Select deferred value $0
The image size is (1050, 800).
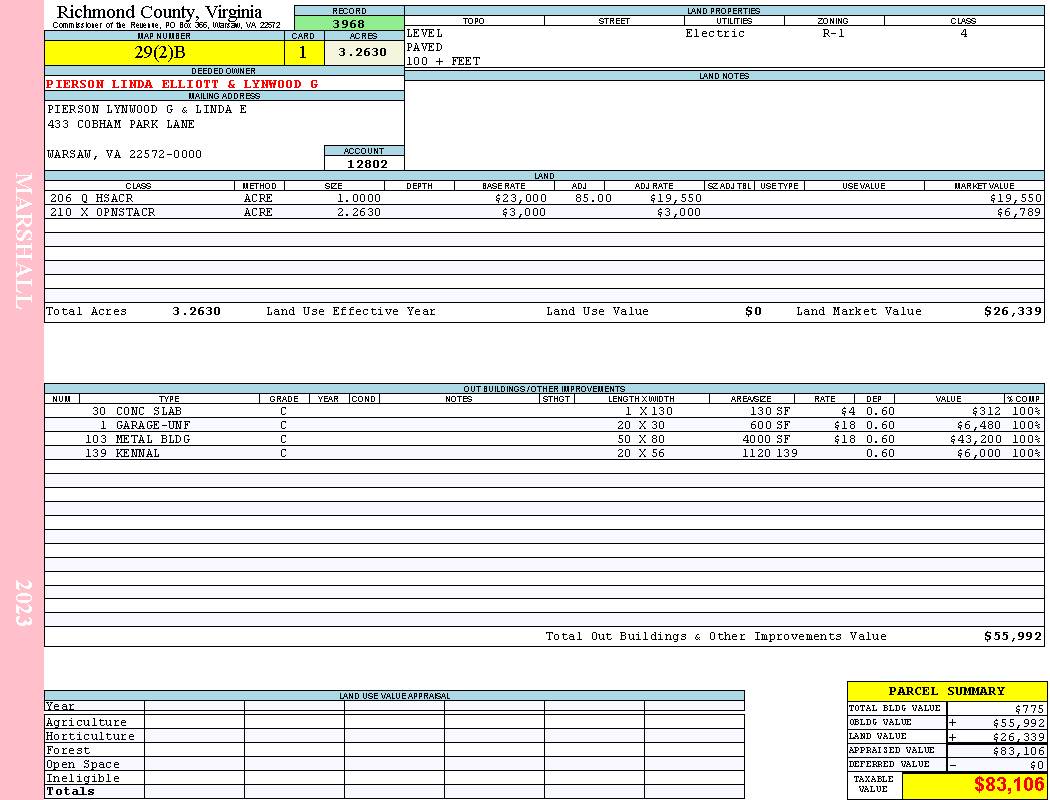point(1037,765)
